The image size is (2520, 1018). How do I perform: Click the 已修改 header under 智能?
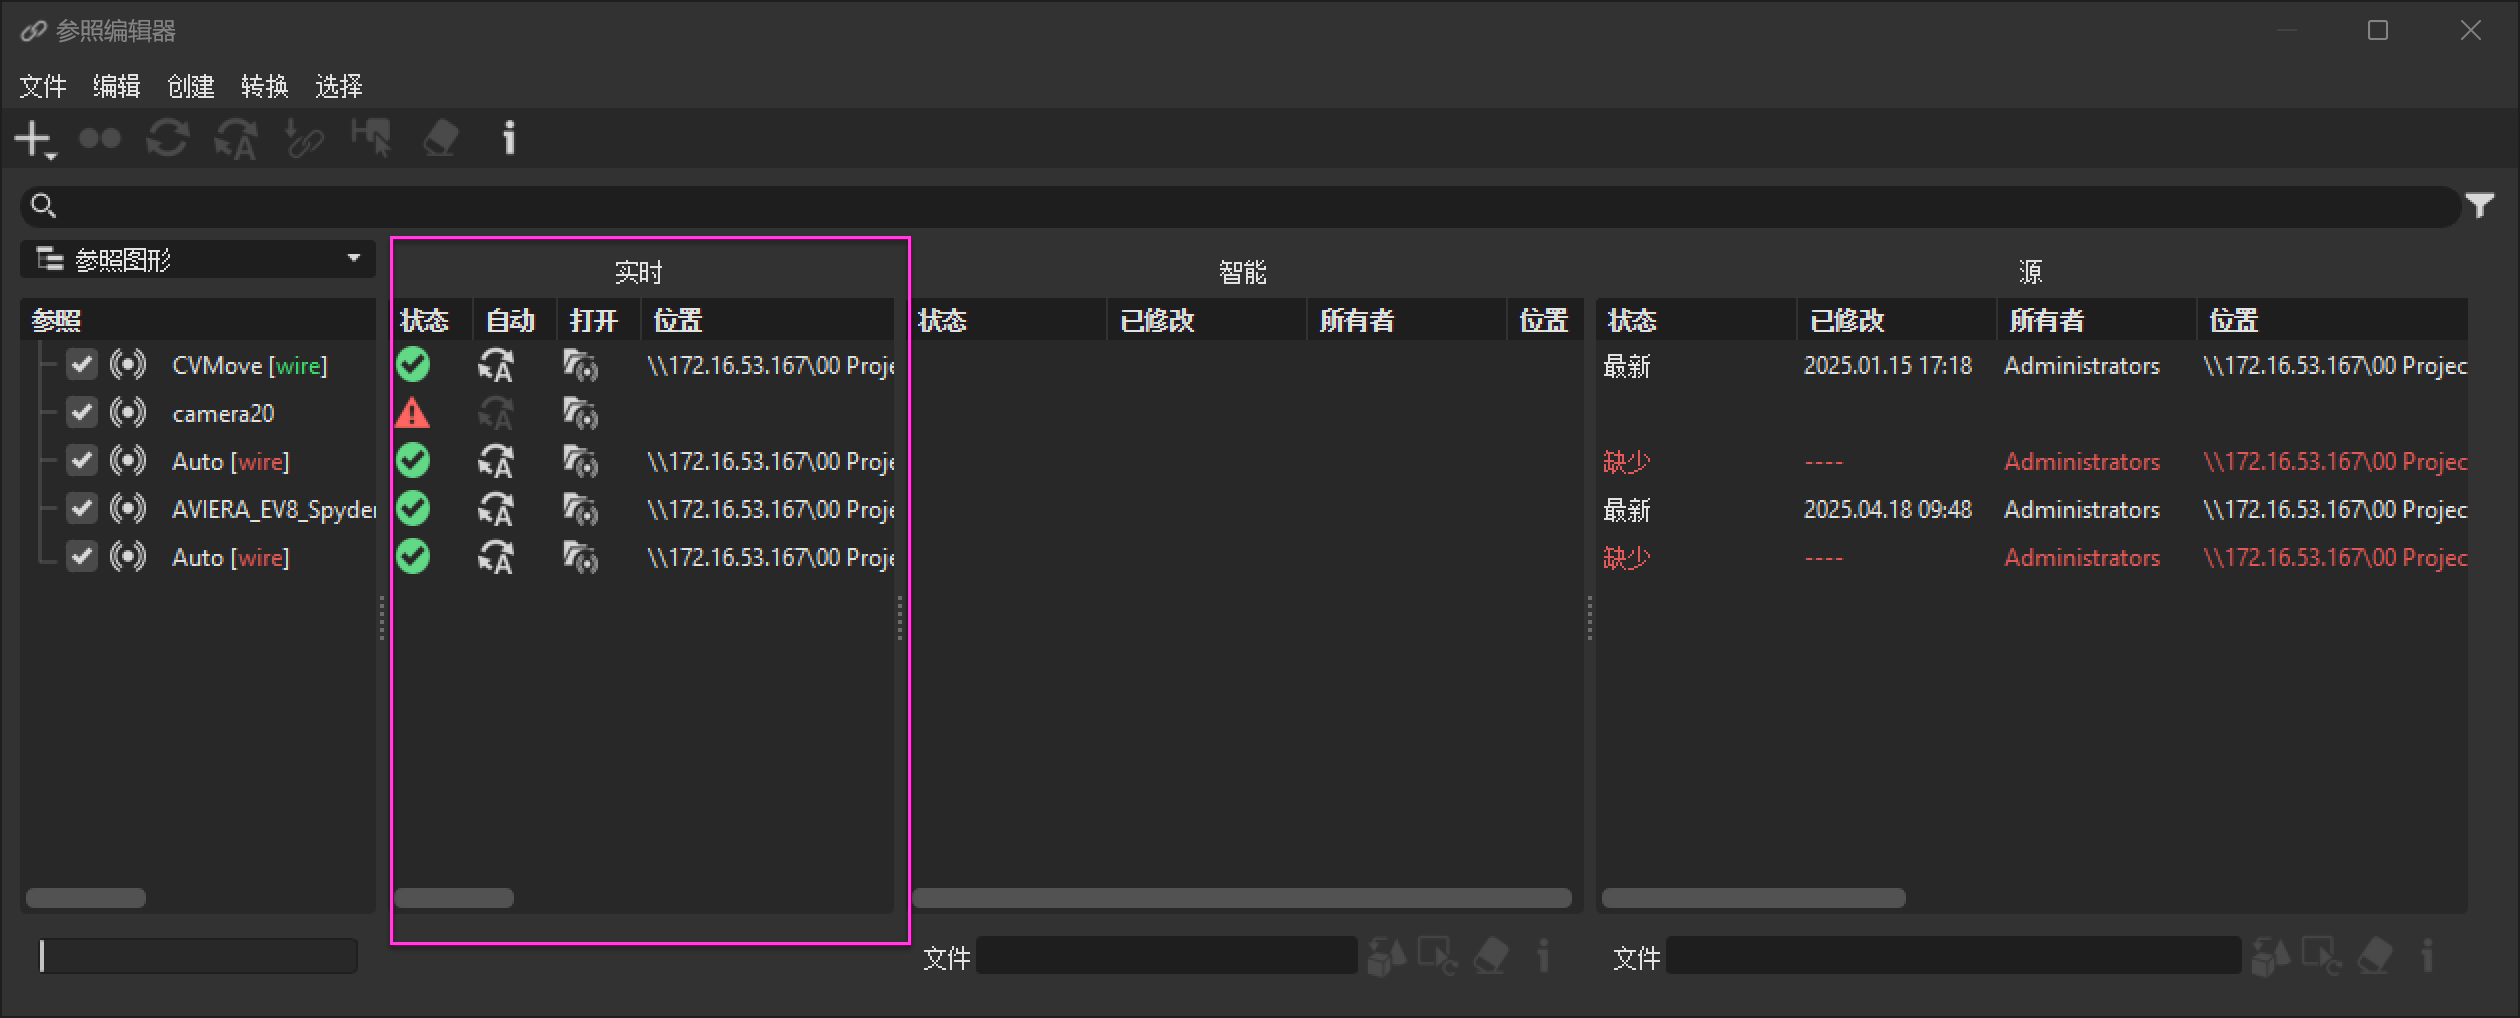[1206, 320]
